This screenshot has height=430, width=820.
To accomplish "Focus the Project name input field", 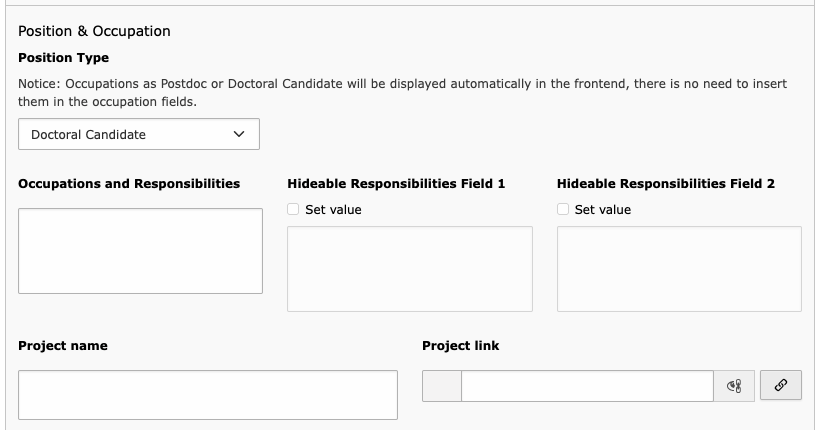I will tap(208, 395).
